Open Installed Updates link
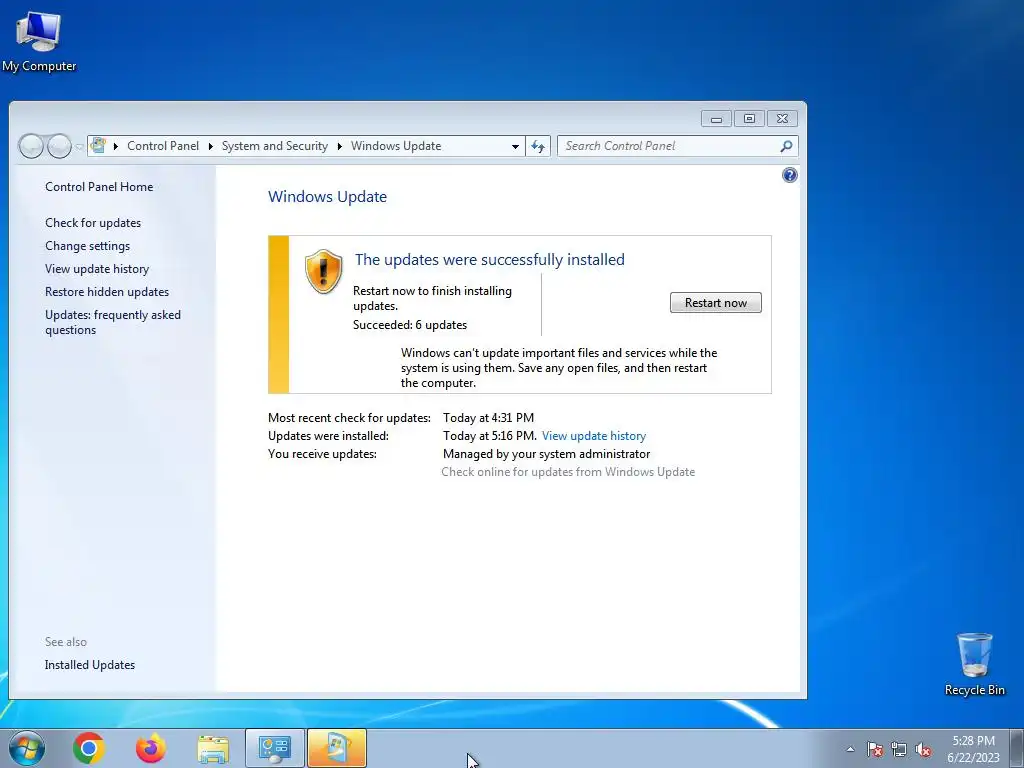Viewport: 1024px width, 768px height. [x=89, y=665]
